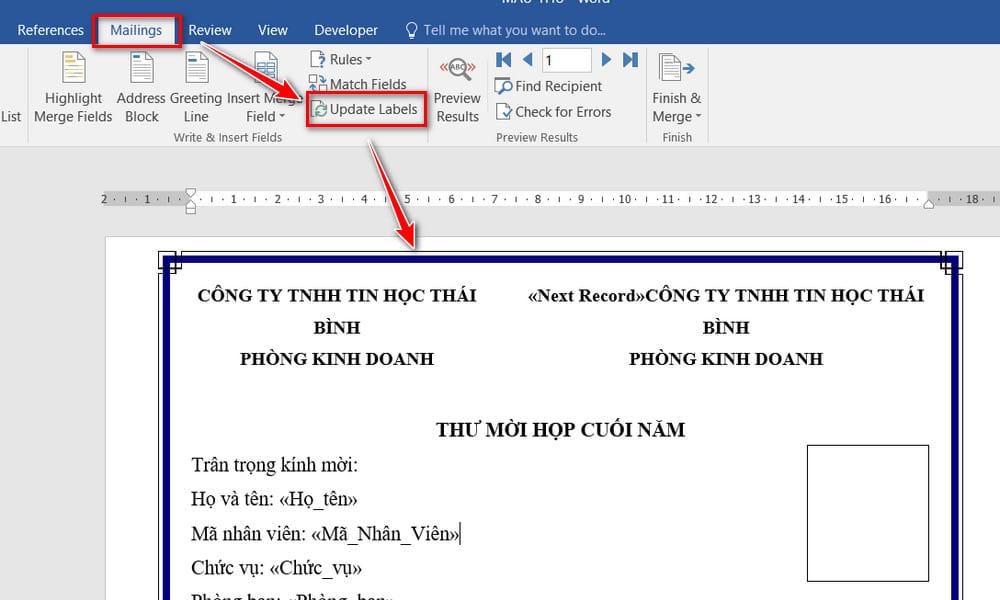Insert an Address Block
1000x600 pixels.
tap(142, 87)
